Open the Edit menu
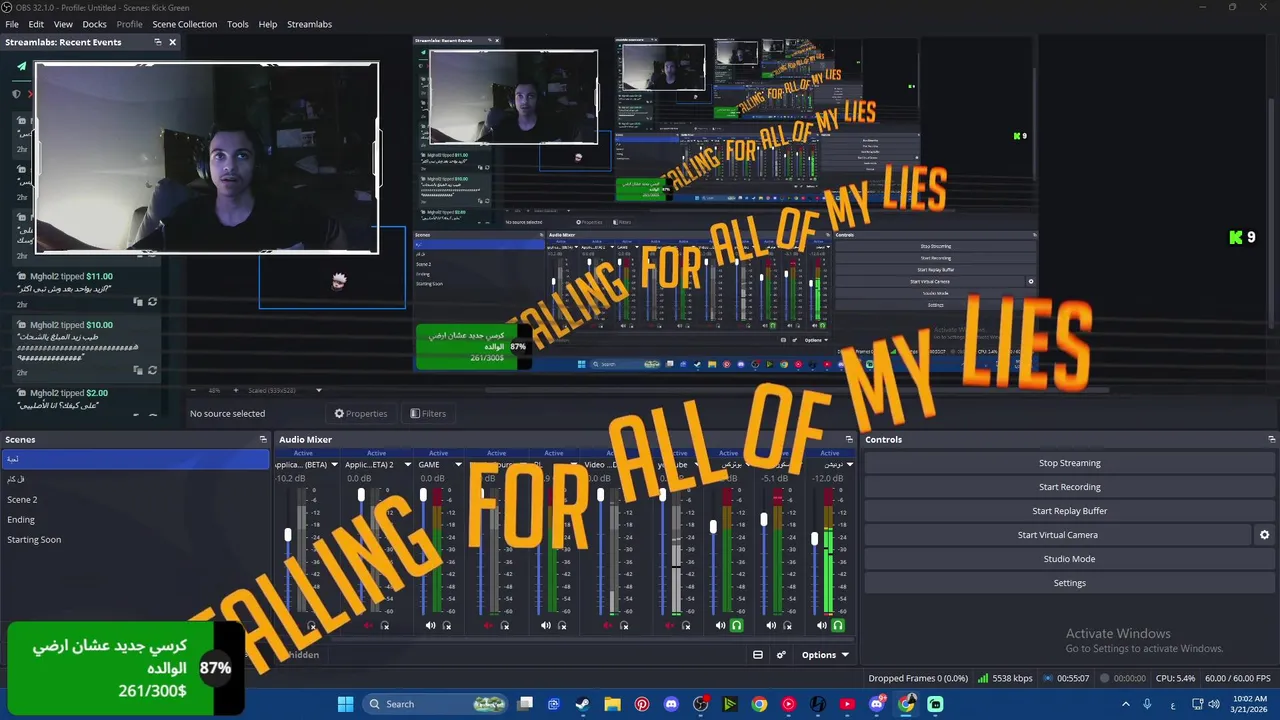Viewport: 1280px width, 720px height. click(x=36, y=24)
